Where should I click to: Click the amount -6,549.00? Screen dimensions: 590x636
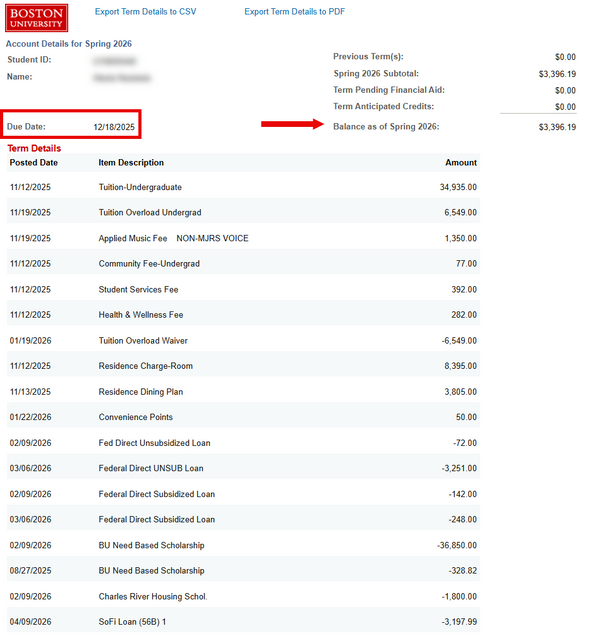[x=459, y=341]
